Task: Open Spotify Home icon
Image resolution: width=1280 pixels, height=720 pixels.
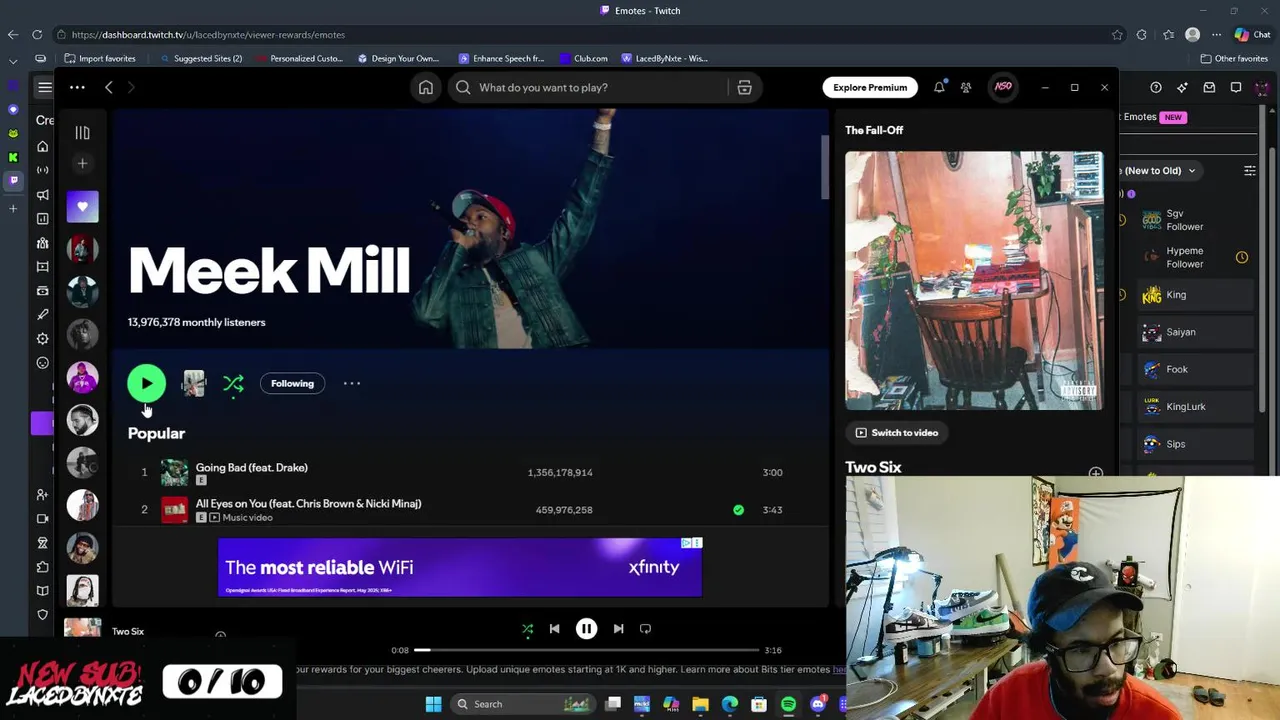Action: (426, 88)
